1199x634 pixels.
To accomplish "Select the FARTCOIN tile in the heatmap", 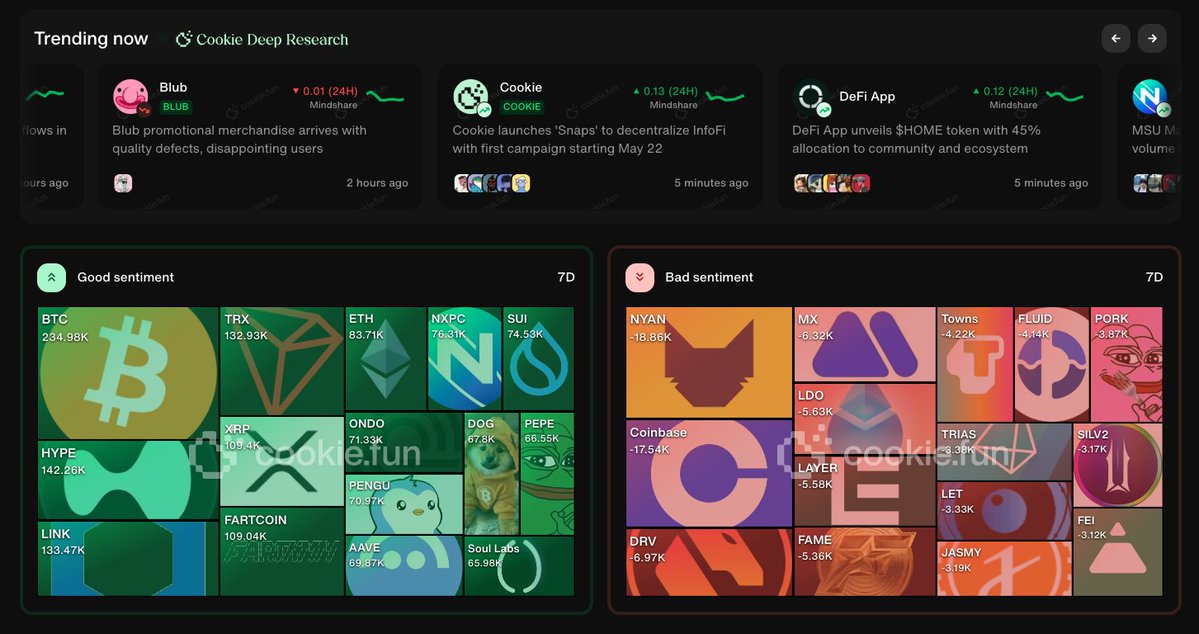I will [281, 551].
